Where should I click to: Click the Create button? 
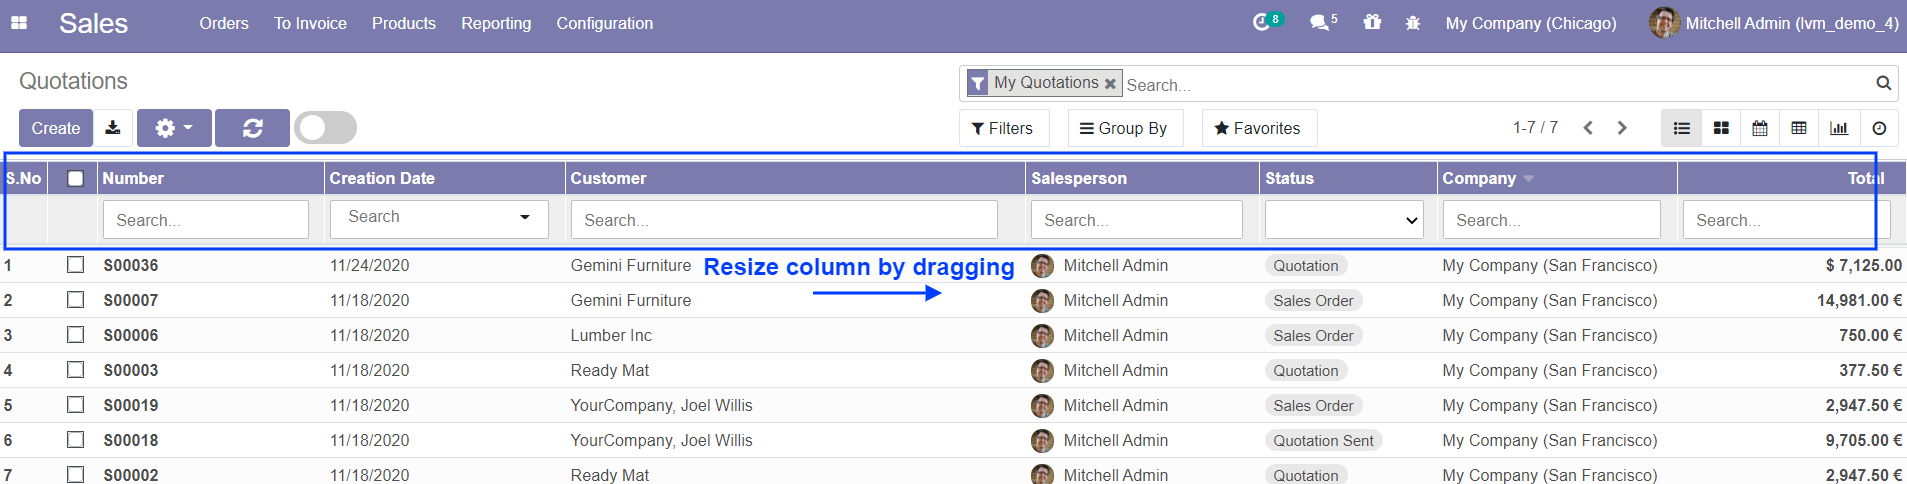(x=56, y=128)
